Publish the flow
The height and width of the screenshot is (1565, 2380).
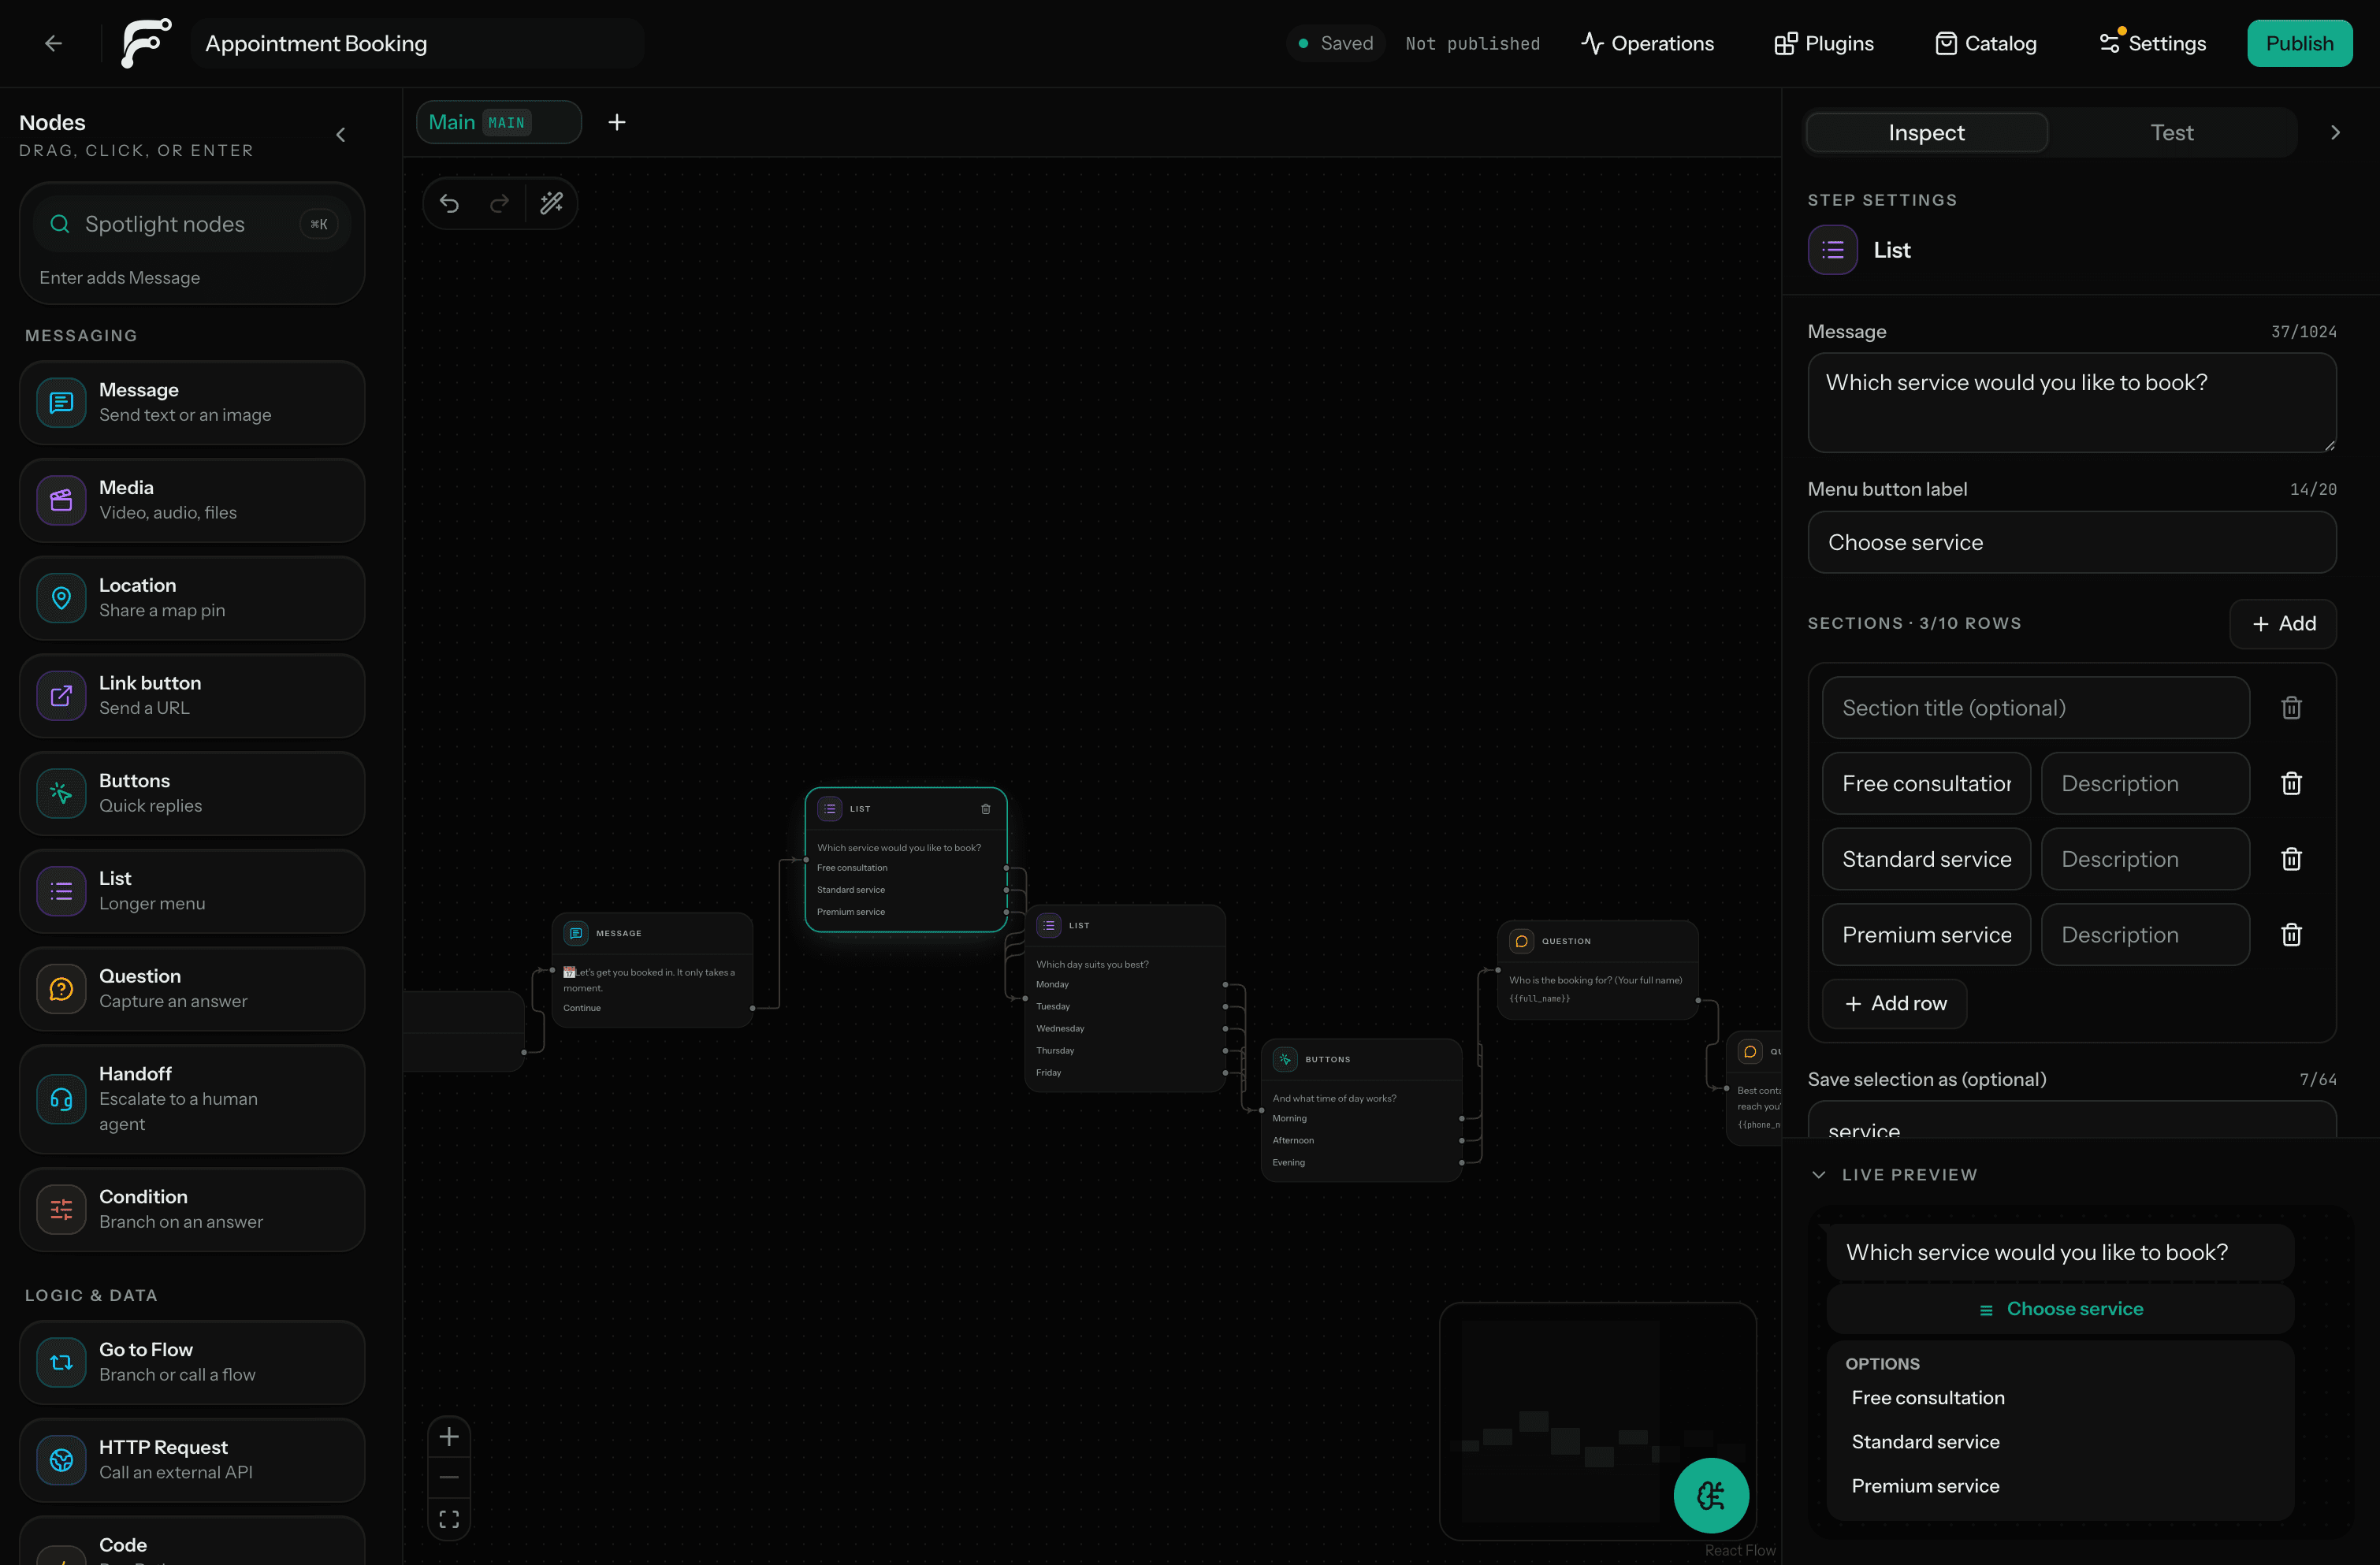pyautogui.click(x=2299, y=43)
